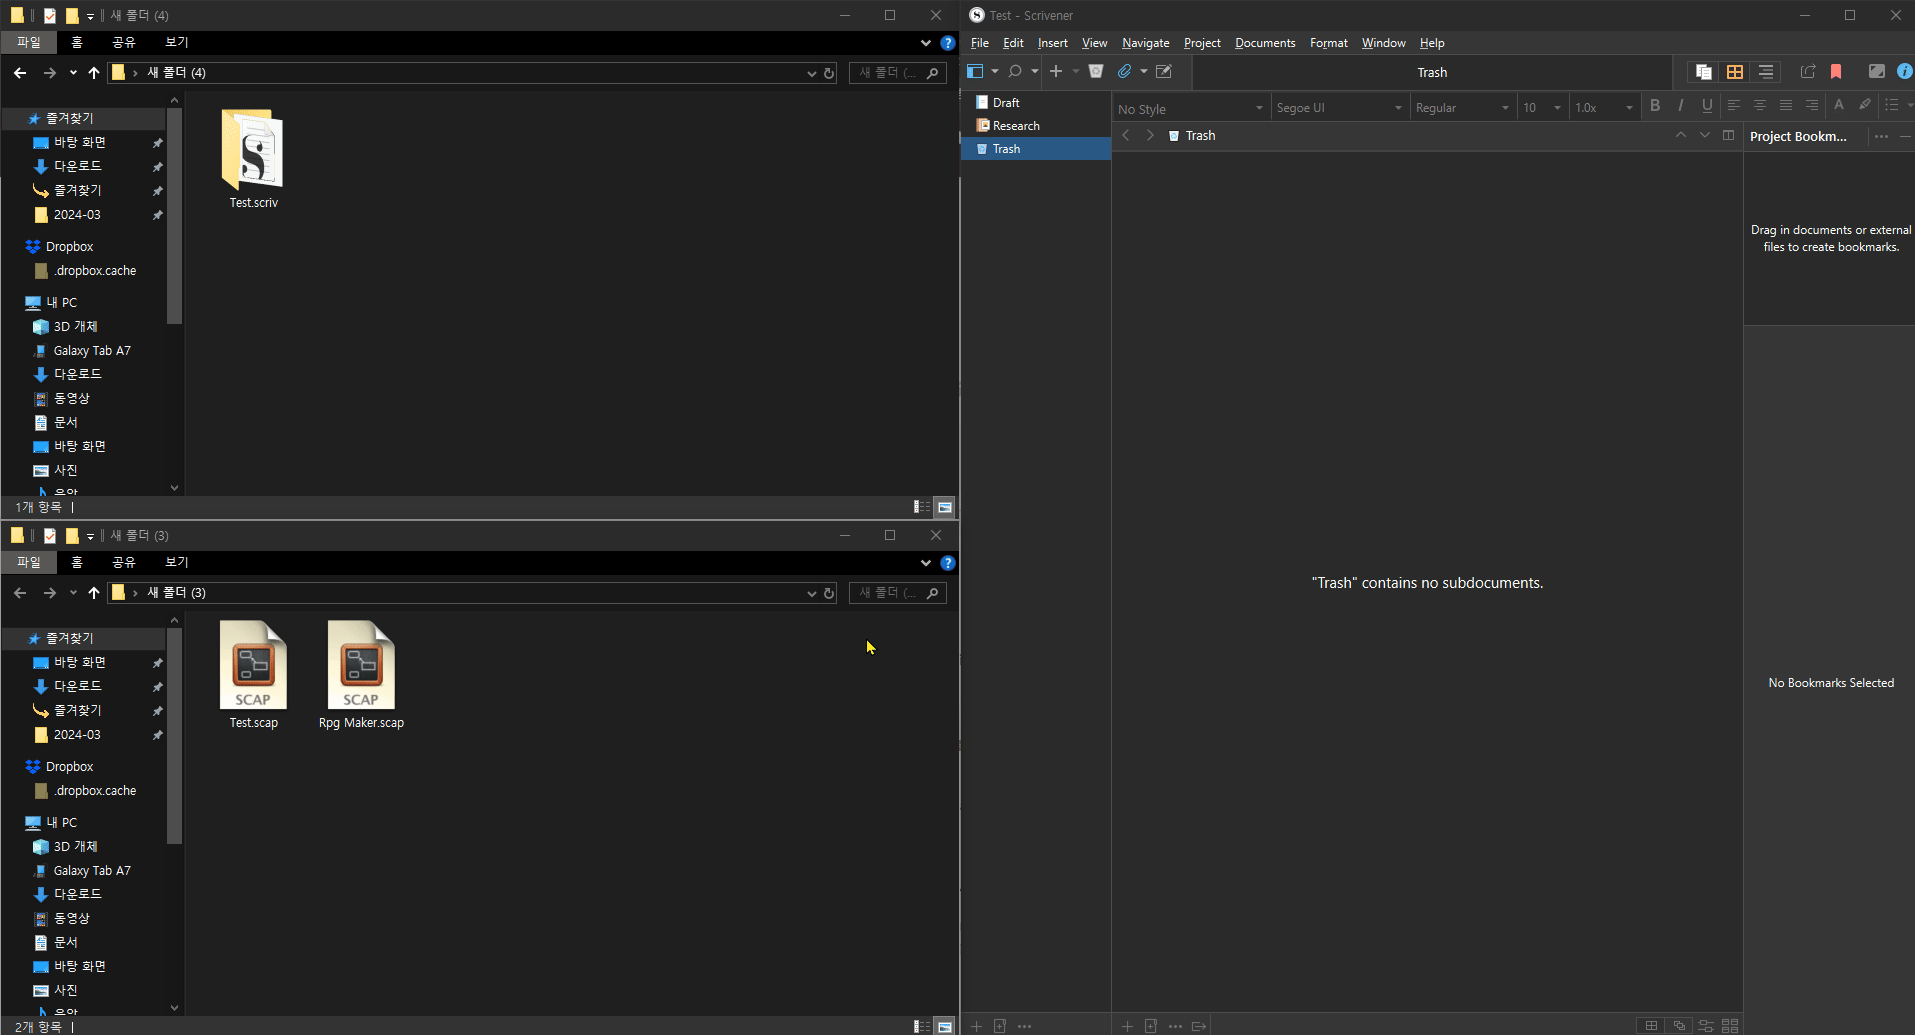
Task: Open project search with the magnifier icon
Action: [x=1015, y=71]
